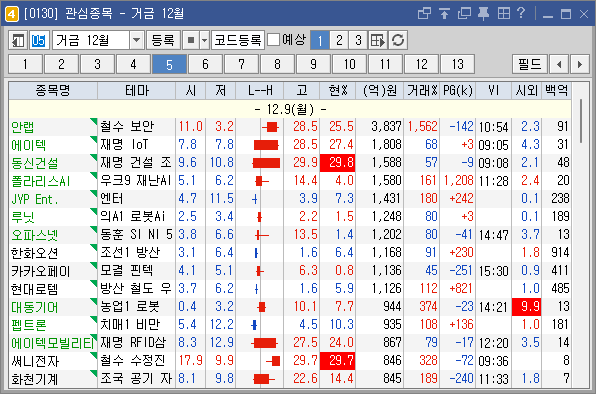Sort by the 시외 column header
The width and height of the screenshot is (596, 394).
tap(526, 90)
